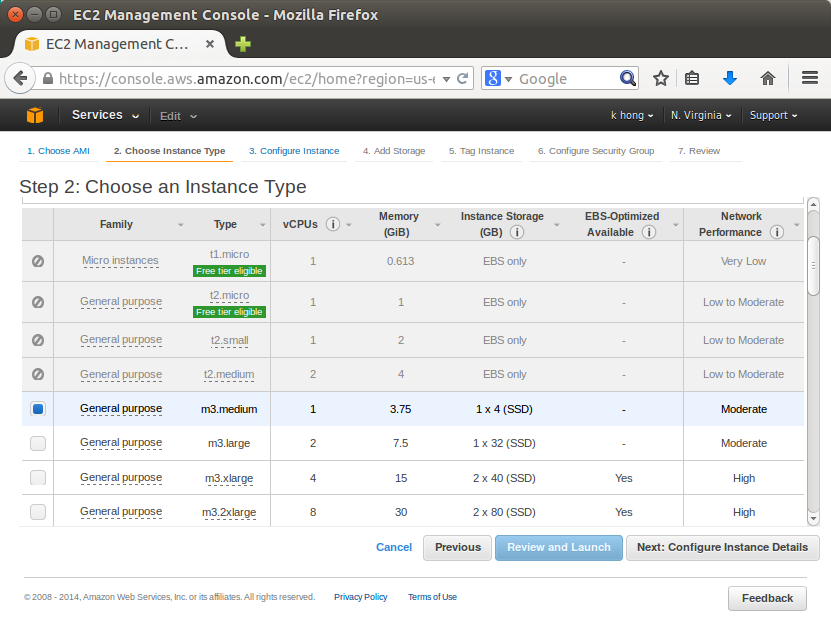Select the Choose Instance Type step tab

click(x=170, y=151)
